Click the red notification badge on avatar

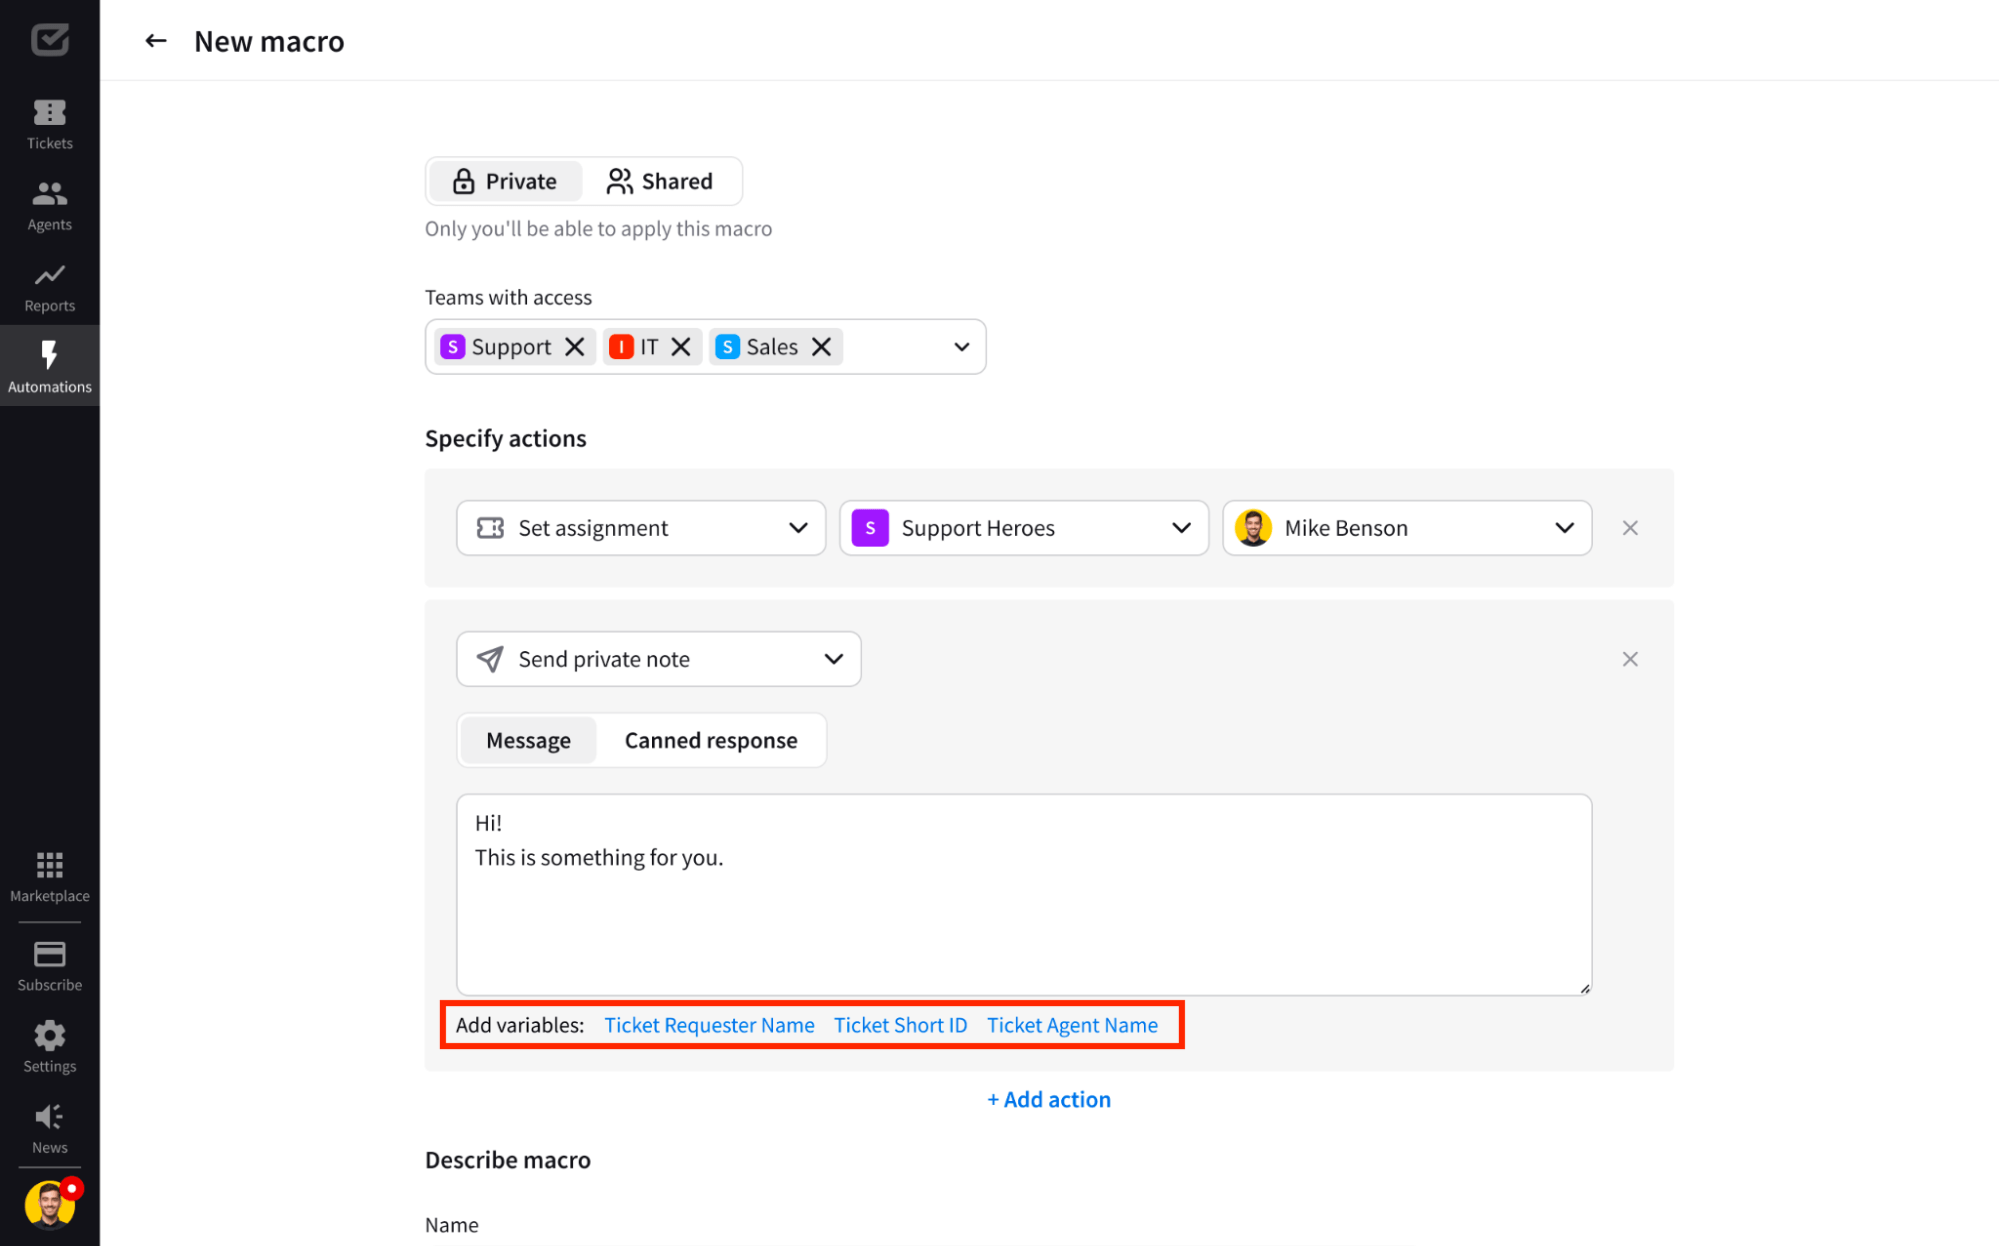point(71,1188)
